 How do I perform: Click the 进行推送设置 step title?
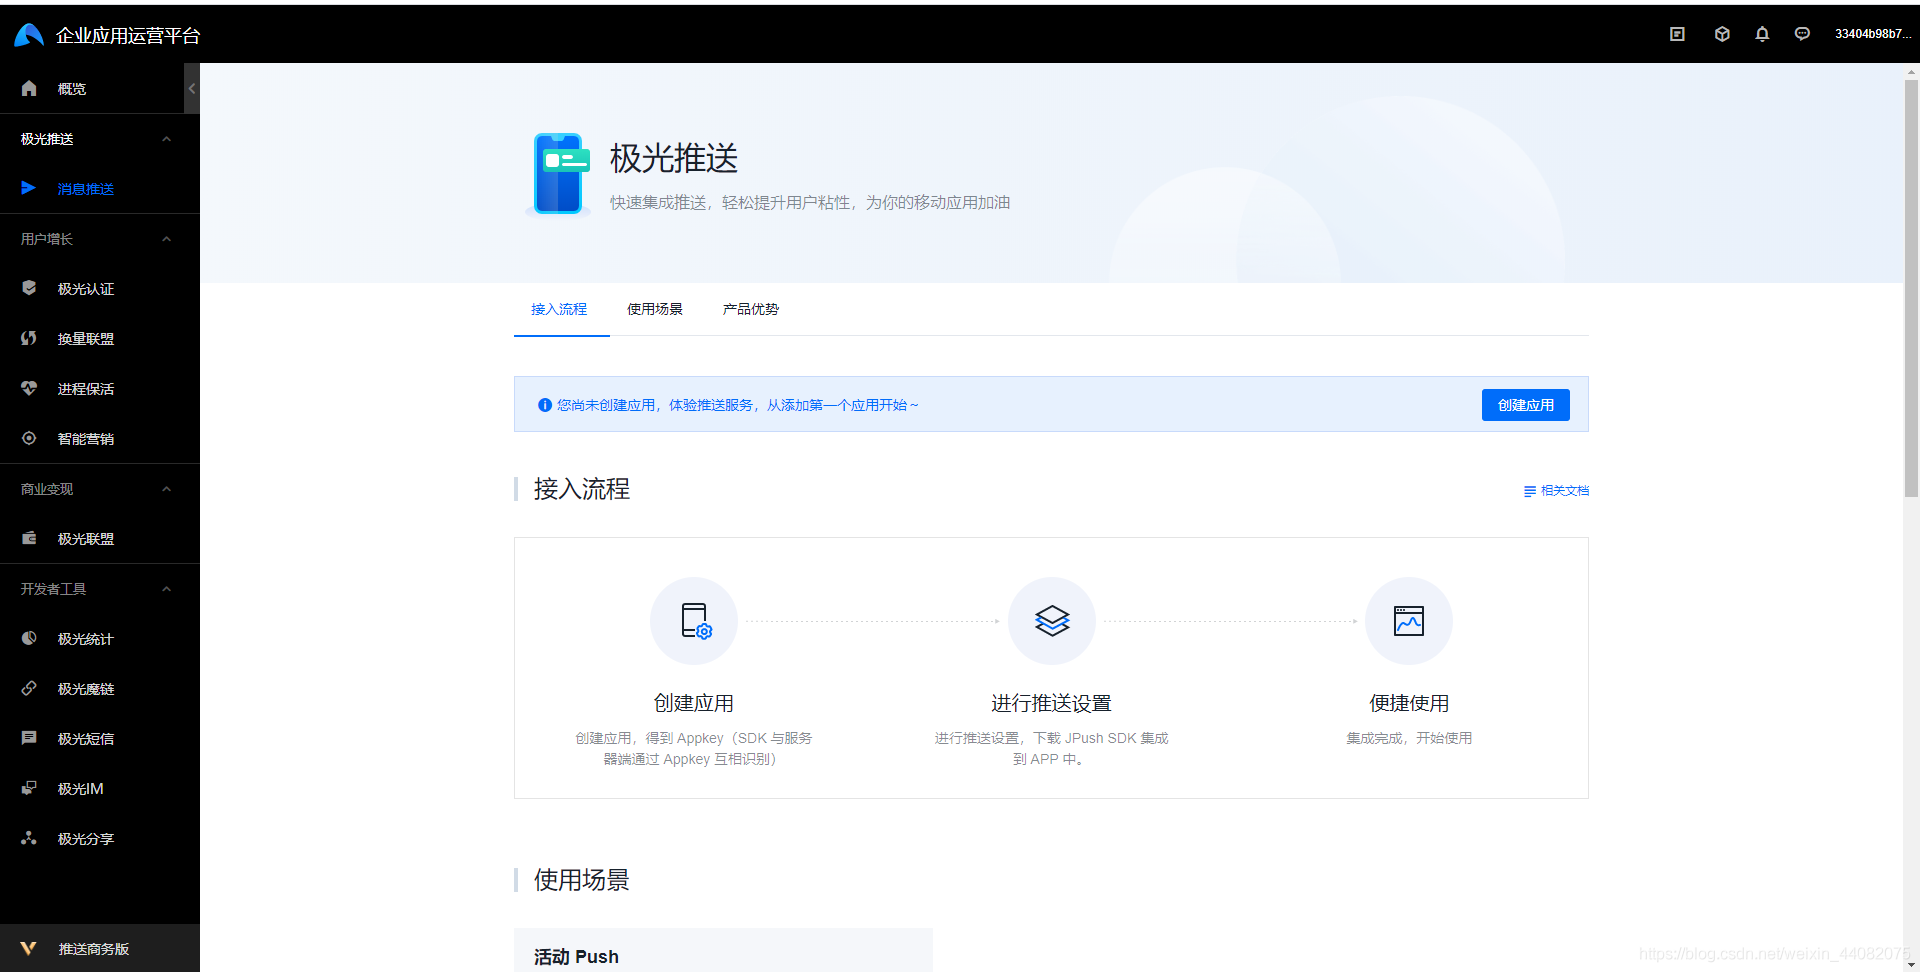click(x=1052, y=703)
